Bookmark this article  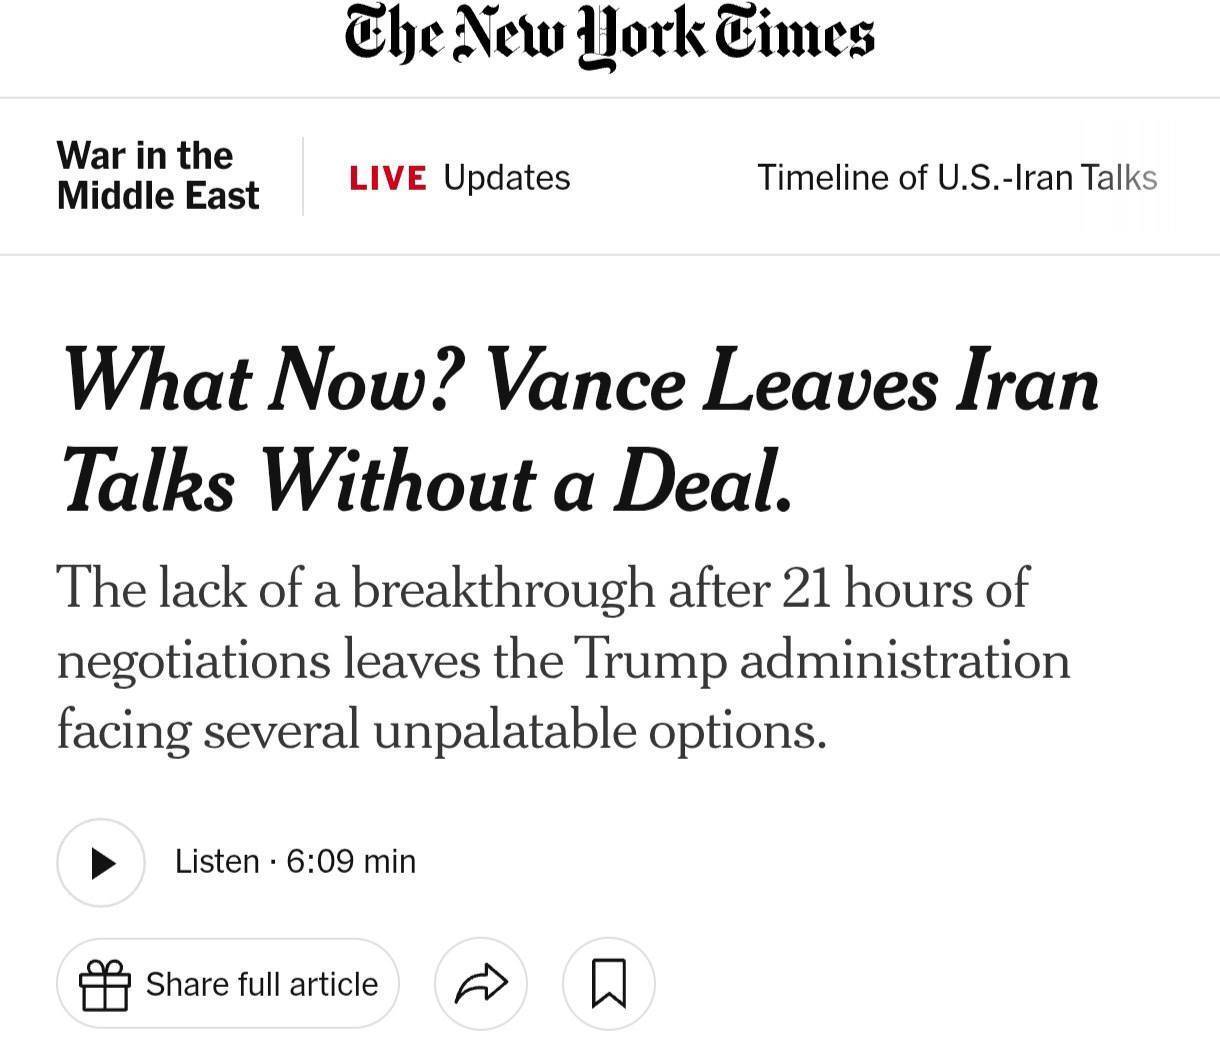pyautogui.click(x=609, y=985)
